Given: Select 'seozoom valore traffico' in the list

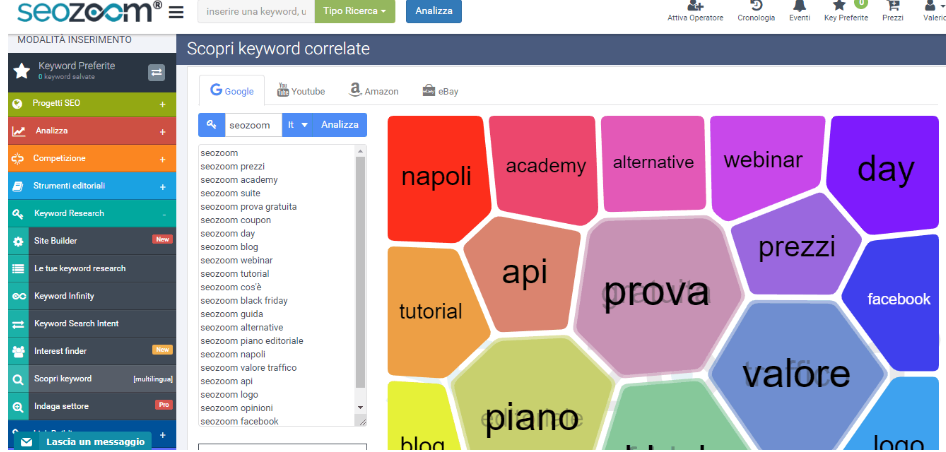Looking at the screenshot, I should point(248,368).
